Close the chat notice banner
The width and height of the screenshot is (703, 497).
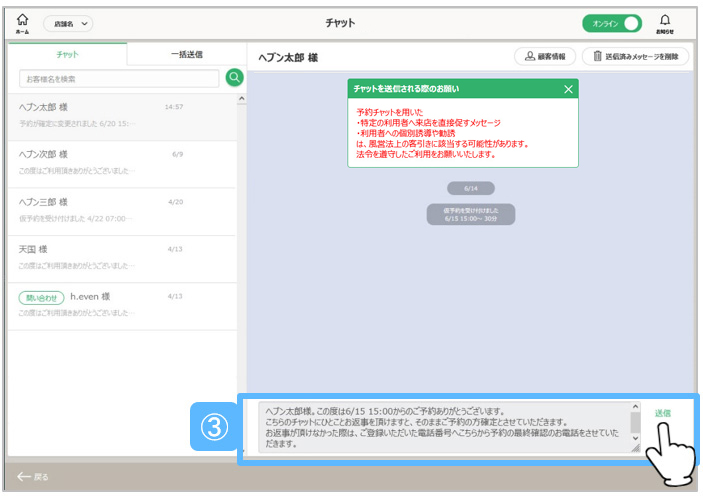(x=568, y=89)
